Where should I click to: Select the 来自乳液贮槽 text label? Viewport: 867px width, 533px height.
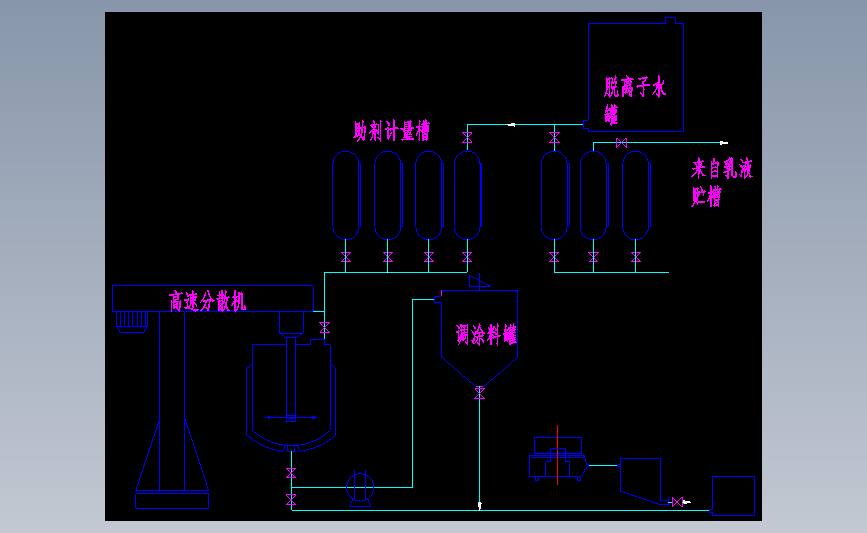(722, 182)
